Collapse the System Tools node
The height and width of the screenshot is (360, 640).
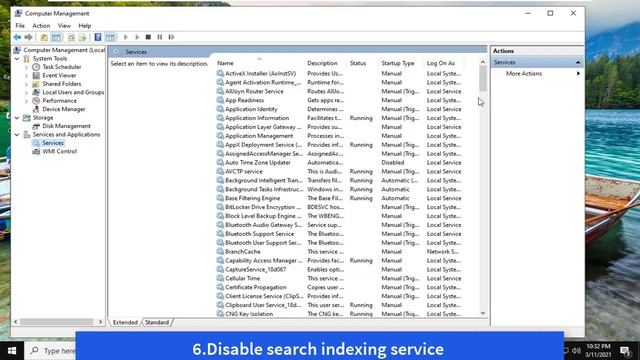(17, 59)
